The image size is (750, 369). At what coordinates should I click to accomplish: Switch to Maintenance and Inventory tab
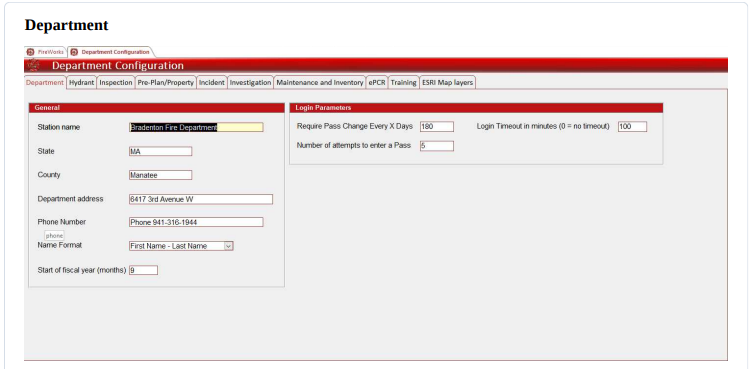[x=320, y=83]
